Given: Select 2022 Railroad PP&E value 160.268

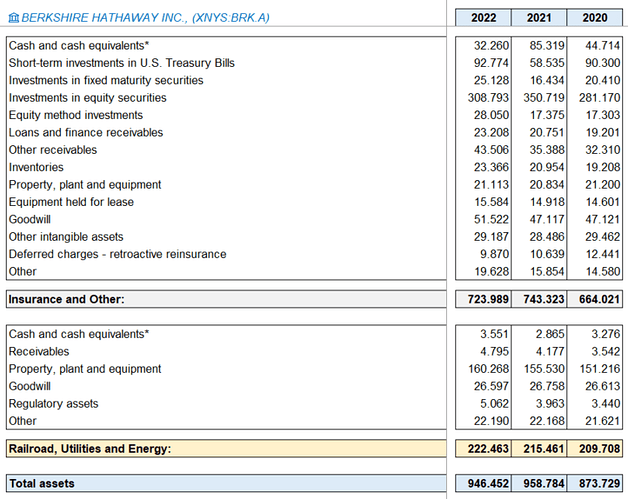Looking at the screenshot, I should click(489, 369).
